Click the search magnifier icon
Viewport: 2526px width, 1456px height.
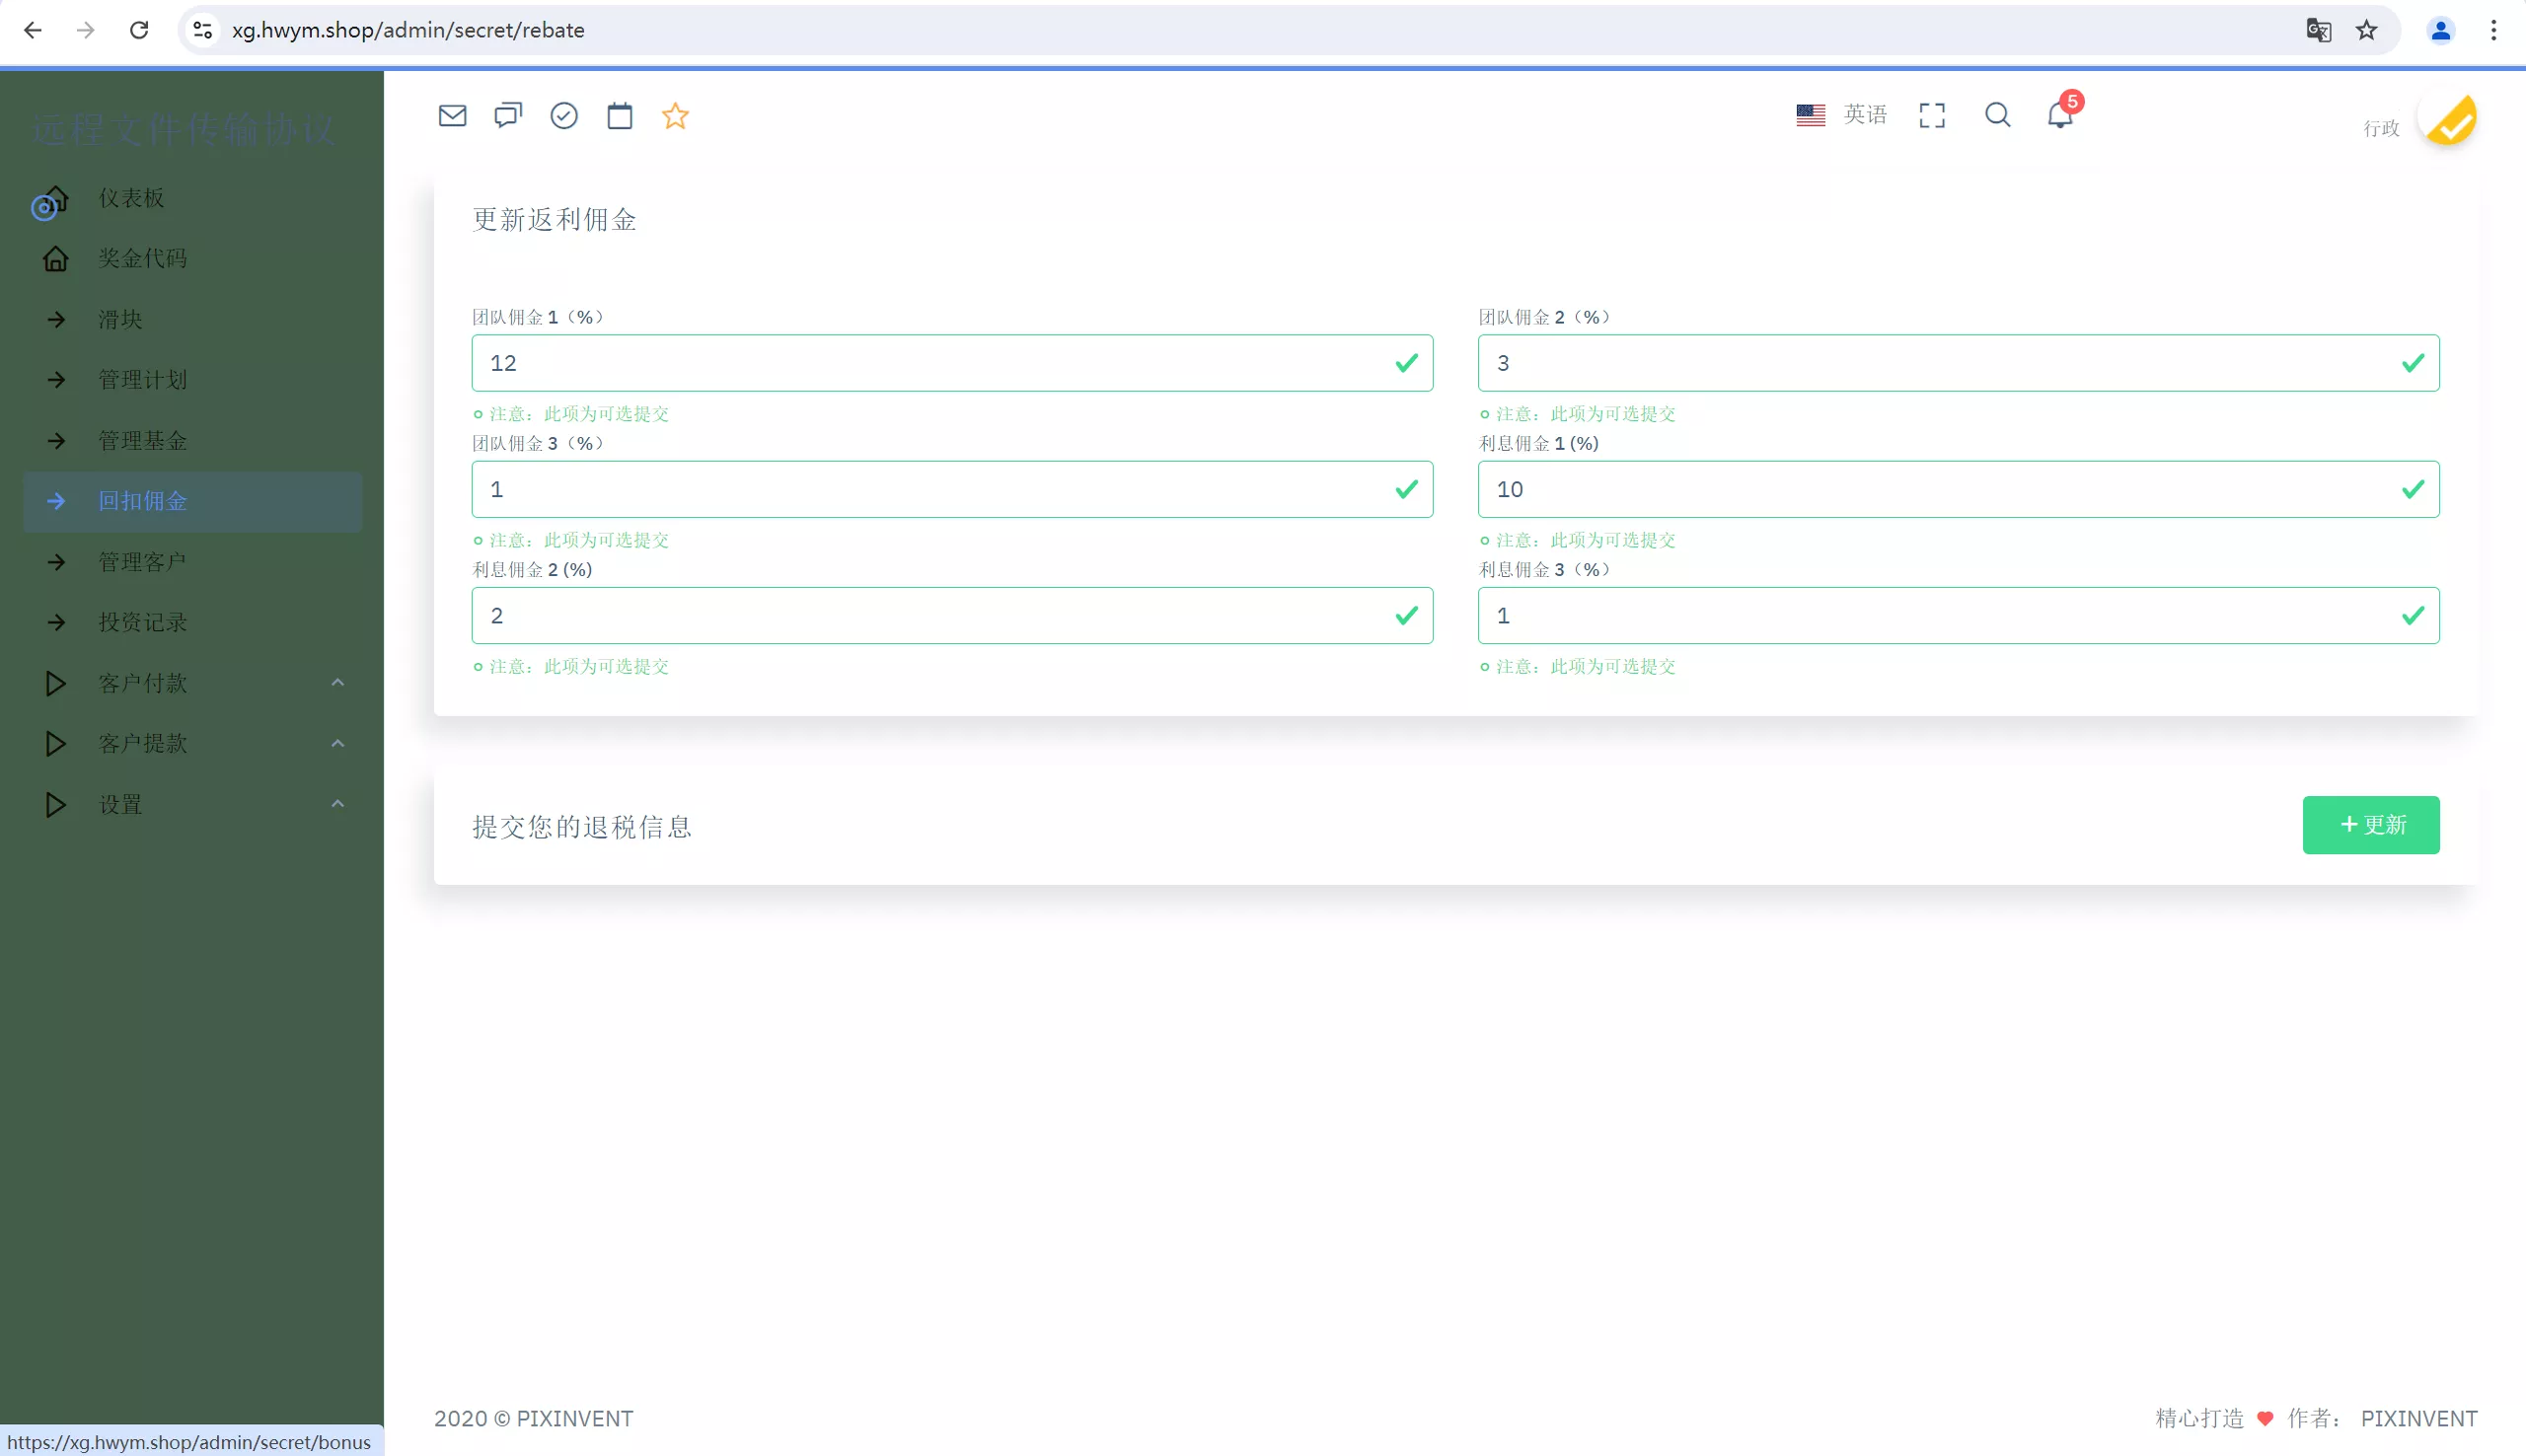[x=1997, y=116]
